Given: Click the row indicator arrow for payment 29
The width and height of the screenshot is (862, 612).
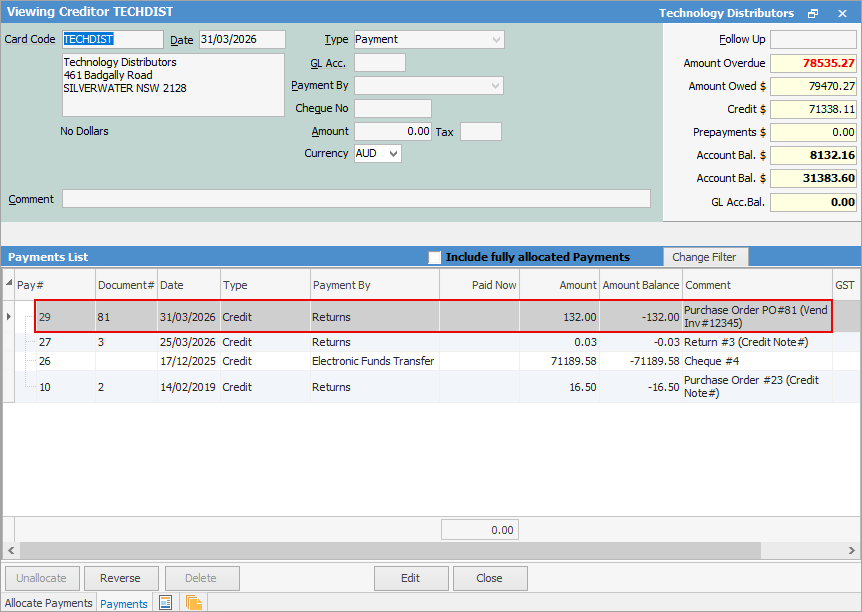Looking at the screenshot, I should pyautogui.click(x=10, y=317).
